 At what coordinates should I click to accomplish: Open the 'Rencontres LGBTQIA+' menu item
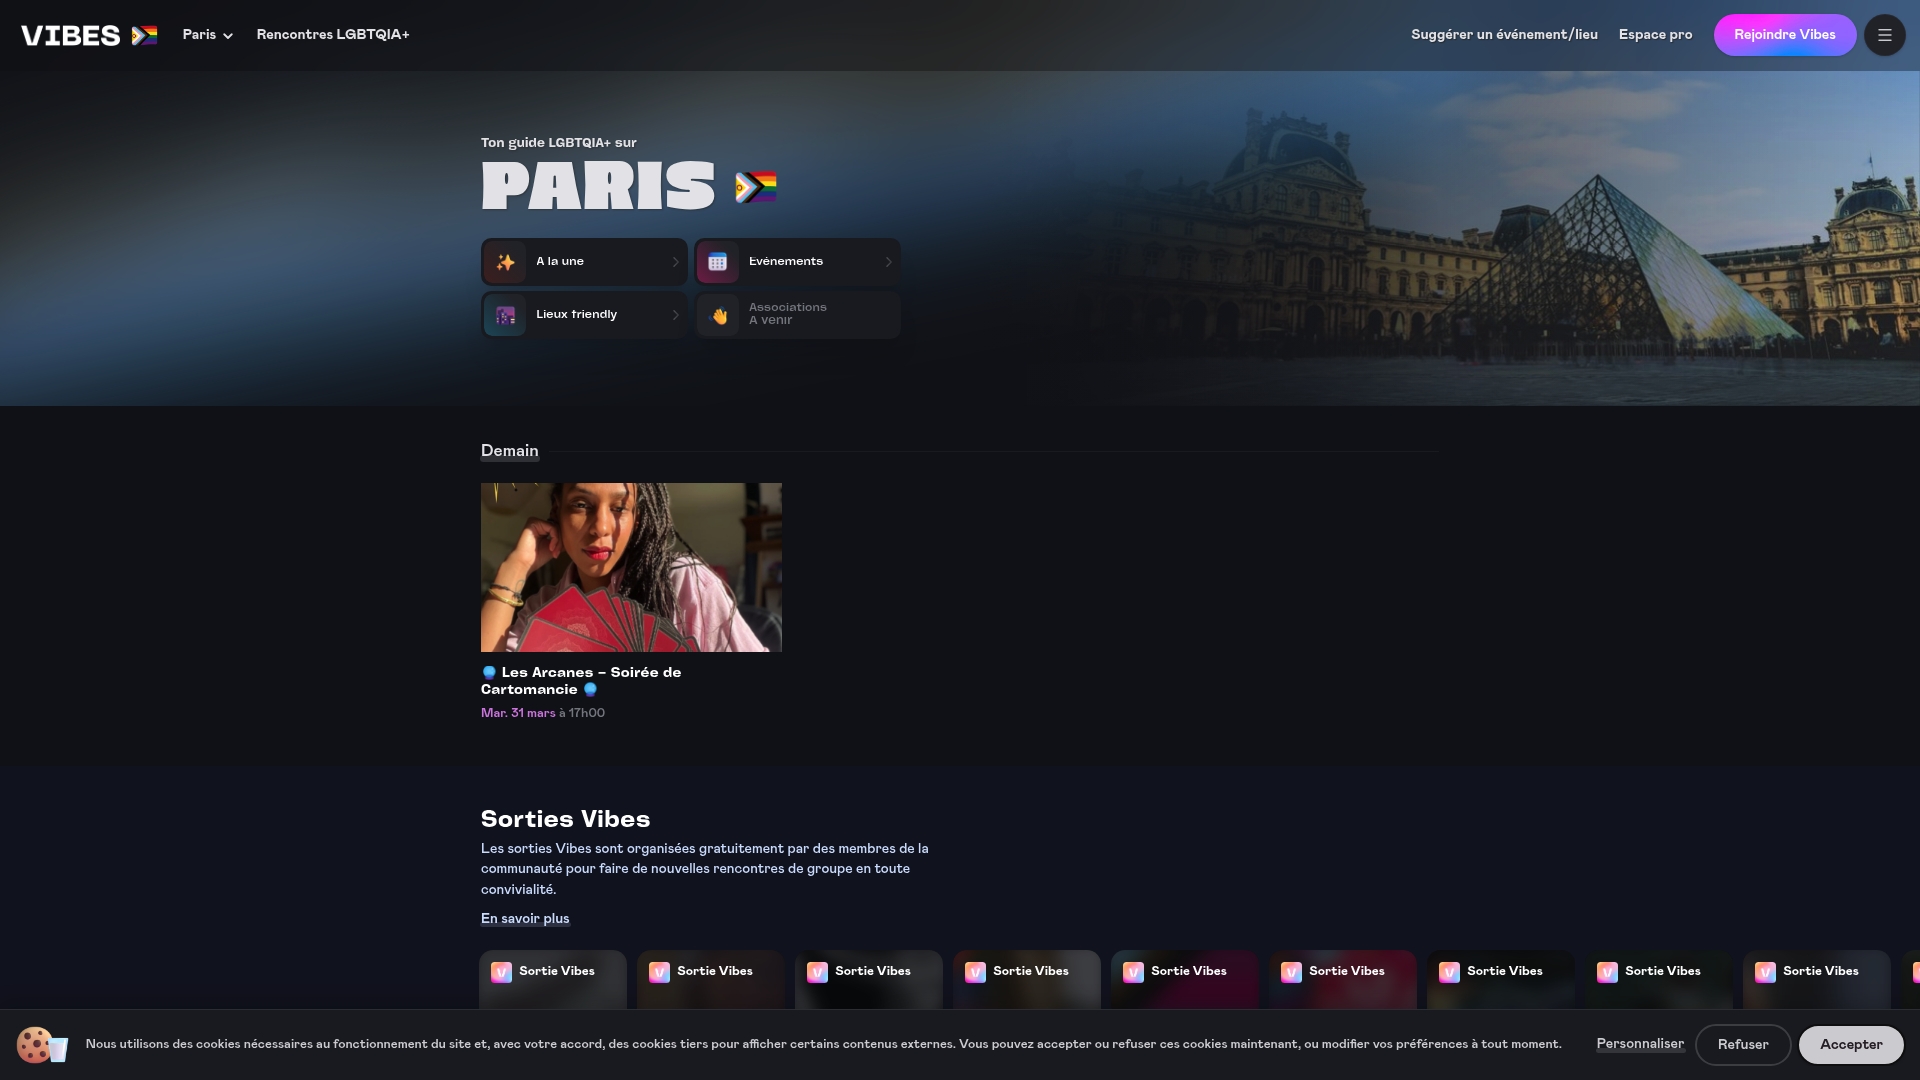pos(333,34)
